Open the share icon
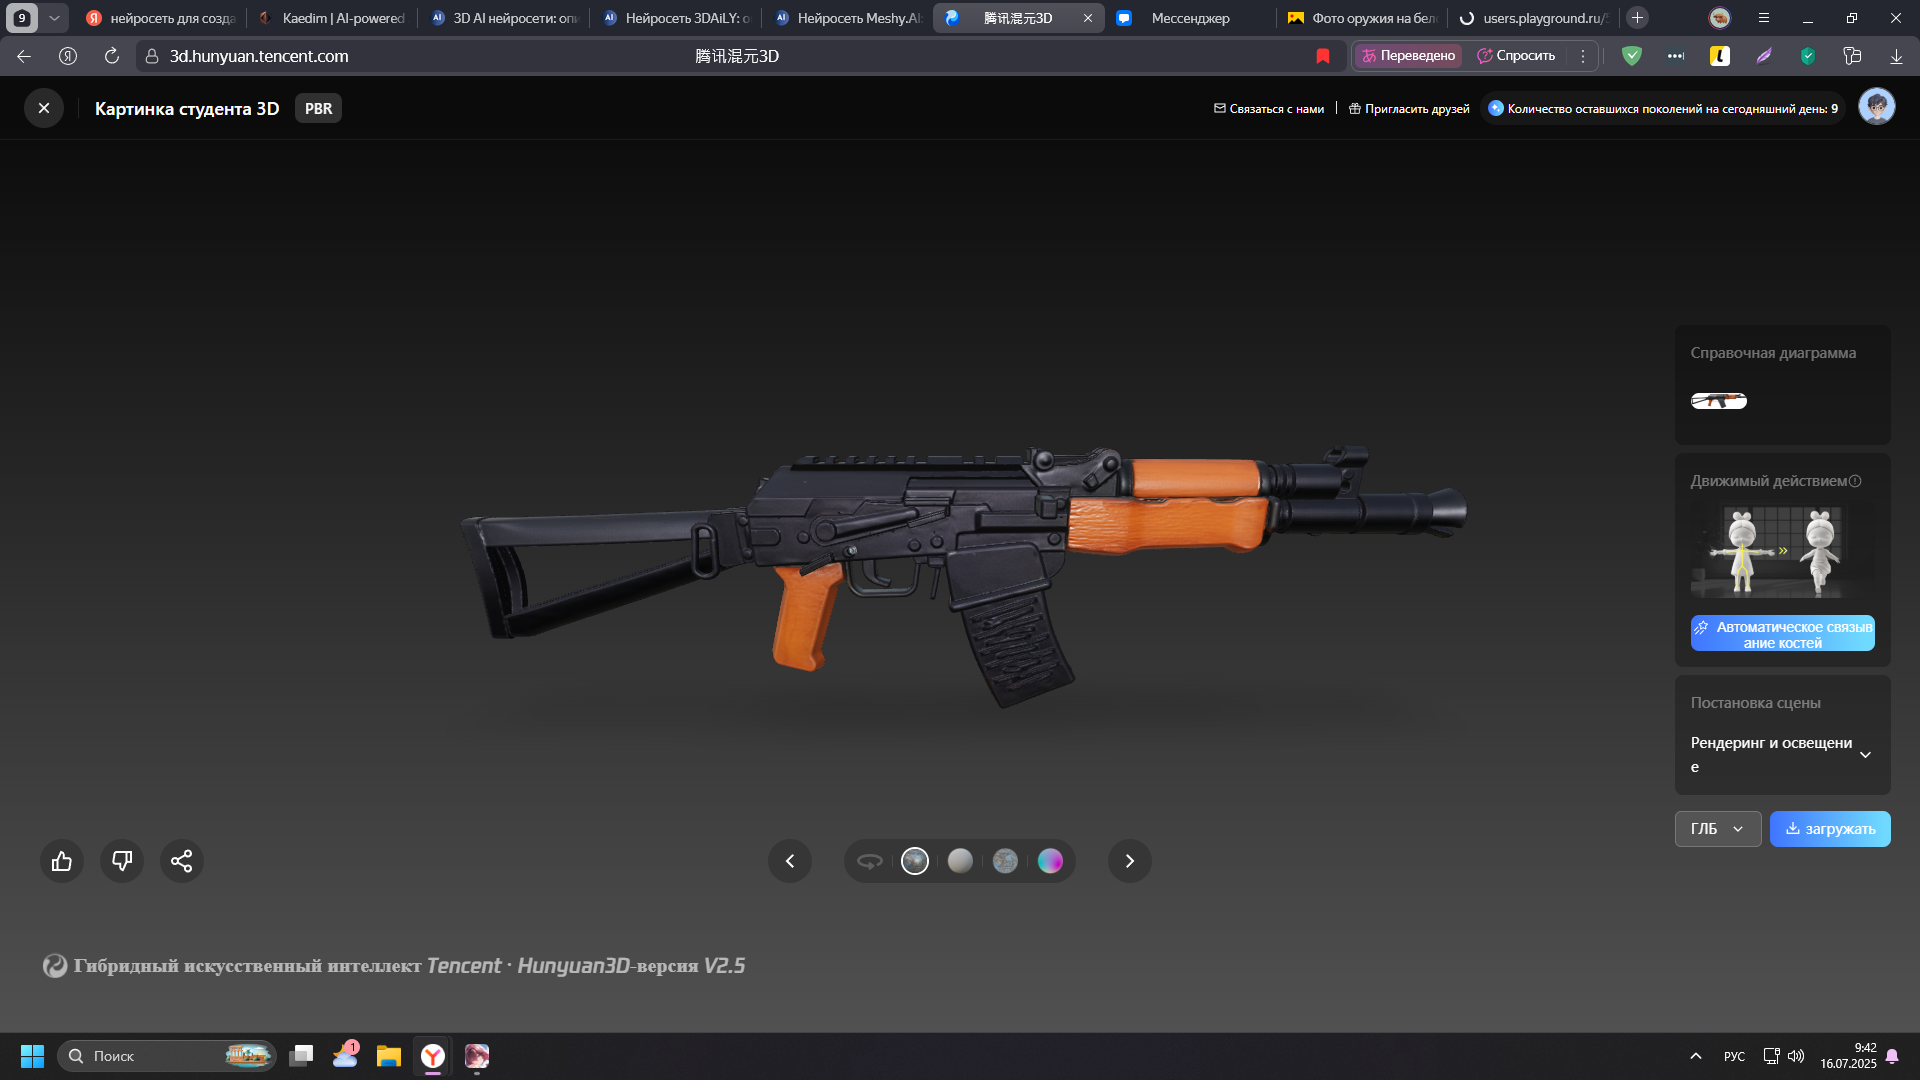The width and height of the screenshot is (1920, 1080). click(x=182, y=861)
